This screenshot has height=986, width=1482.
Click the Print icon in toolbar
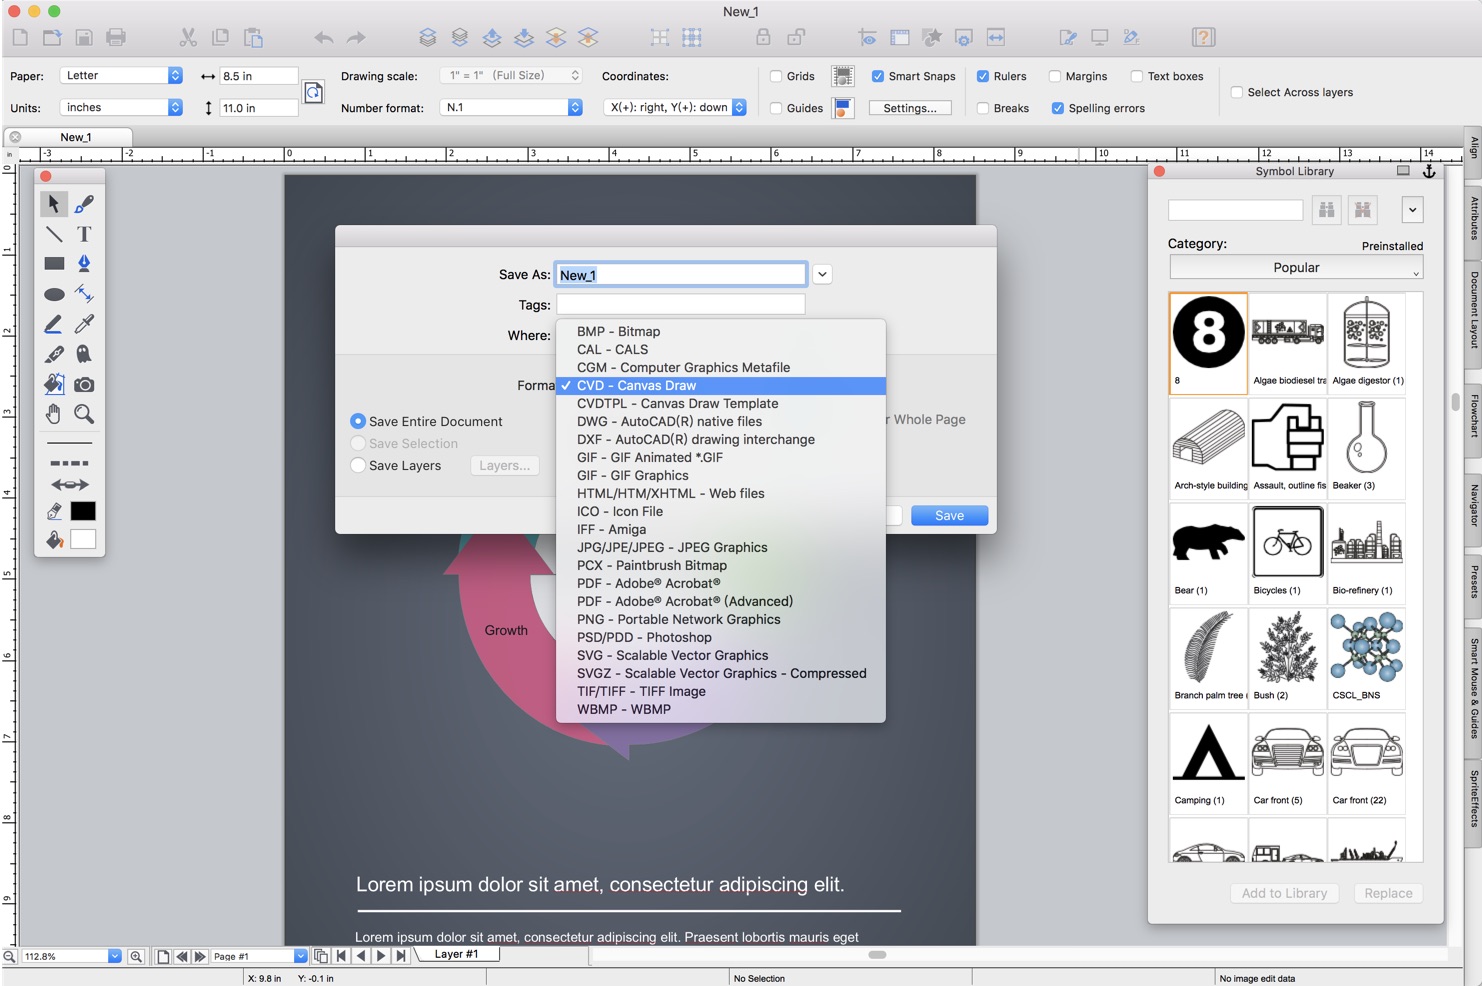(116, 38)
